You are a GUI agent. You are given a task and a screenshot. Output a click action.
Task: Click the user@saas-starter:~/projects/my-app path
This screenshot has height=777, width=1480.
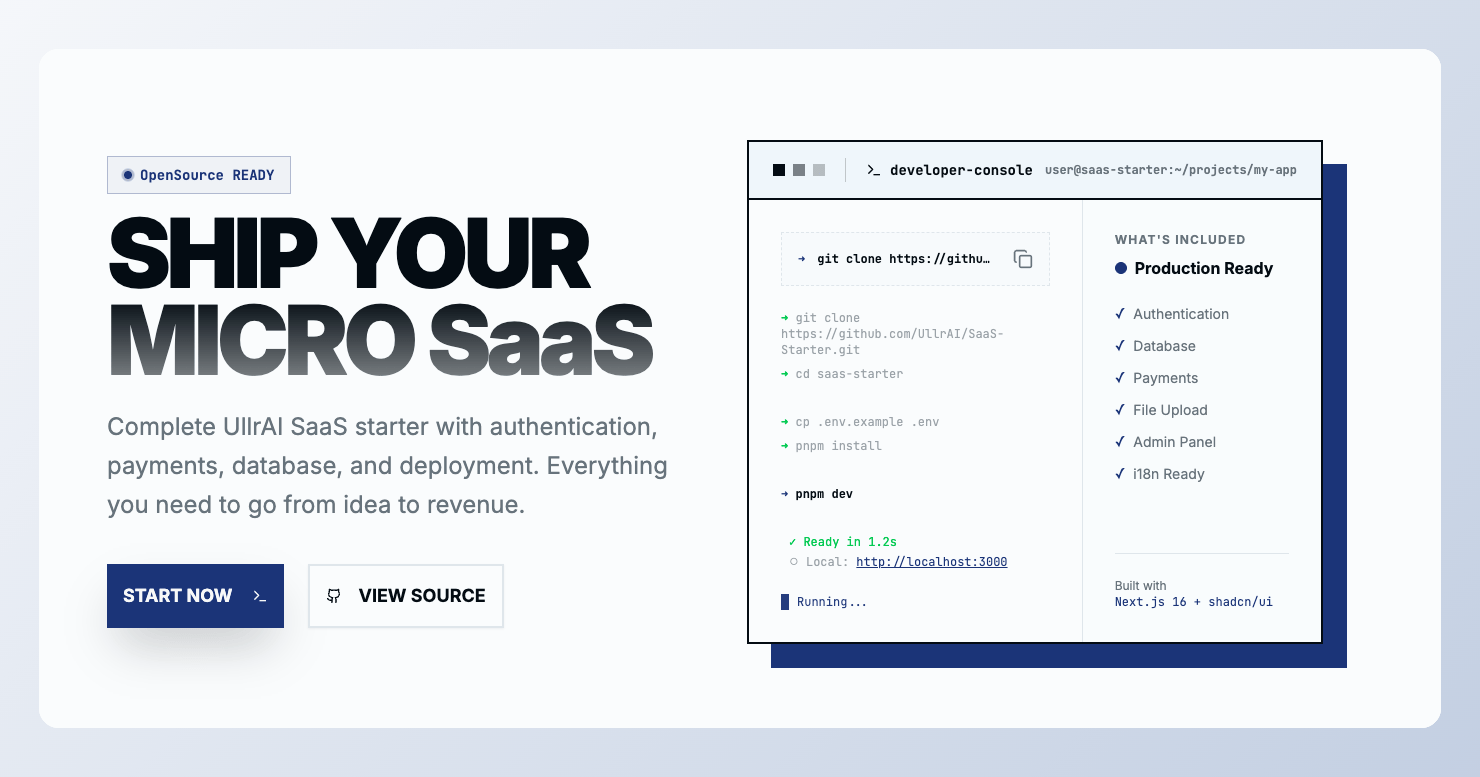pyautogui.click(x=1171, y=170)
